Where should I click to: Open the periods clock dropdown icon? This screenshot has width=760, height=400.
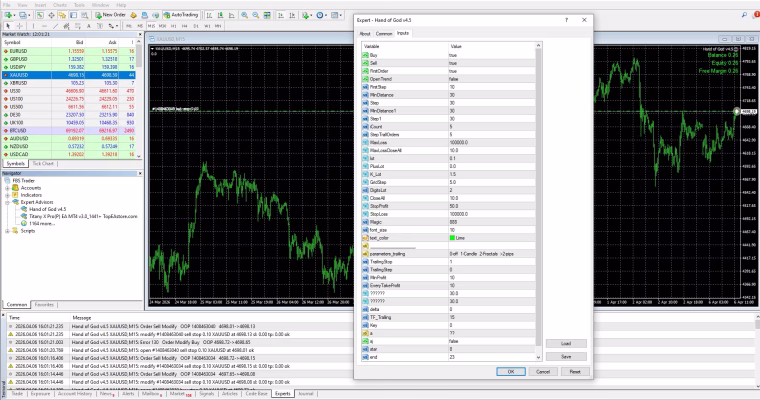pyautogui.click(x=321, y=15)
